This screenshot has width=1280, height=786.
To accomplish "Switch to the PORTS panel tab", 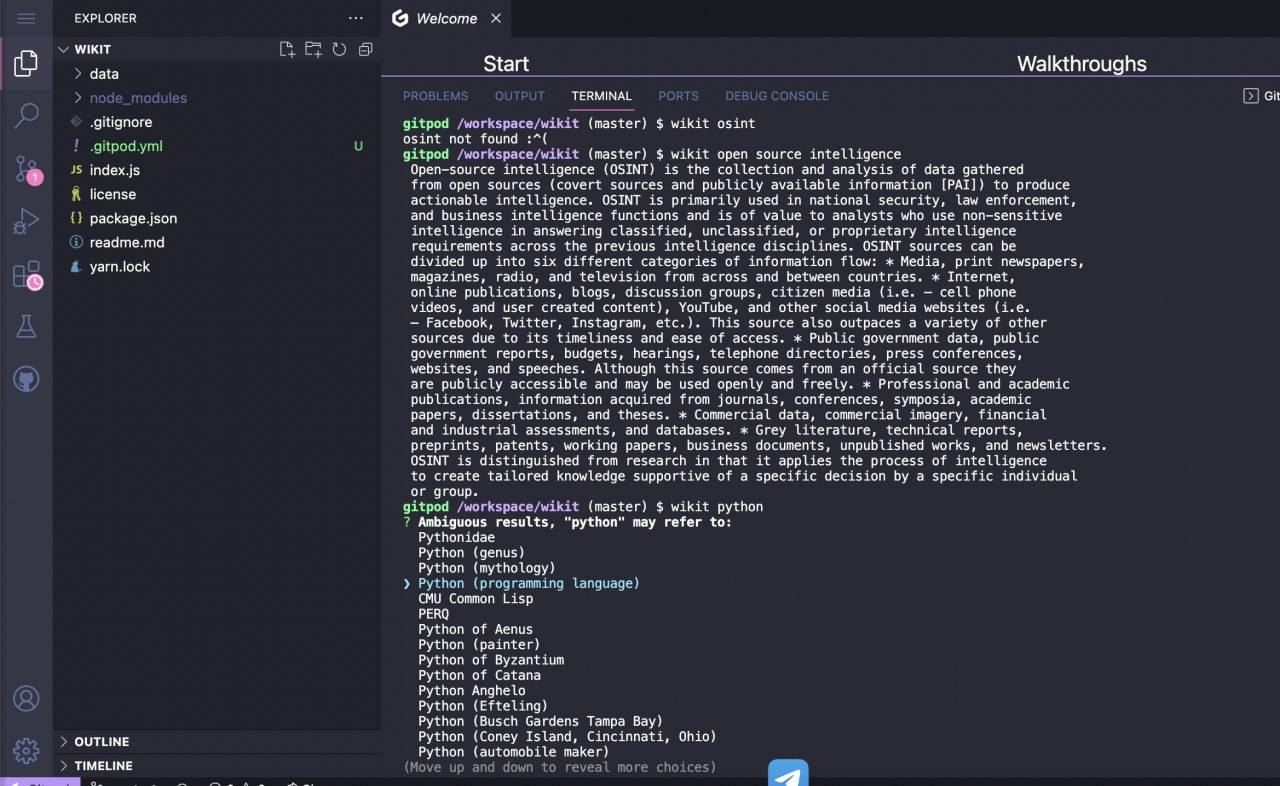I will click(x=678, y=96).
